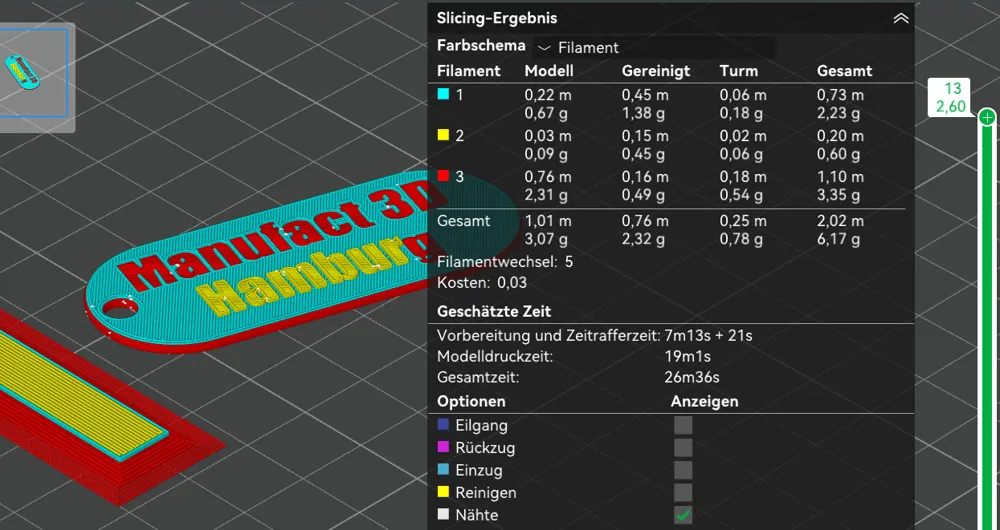
Task: Click the Optionen heading
Action: click(x=471, y=401)
